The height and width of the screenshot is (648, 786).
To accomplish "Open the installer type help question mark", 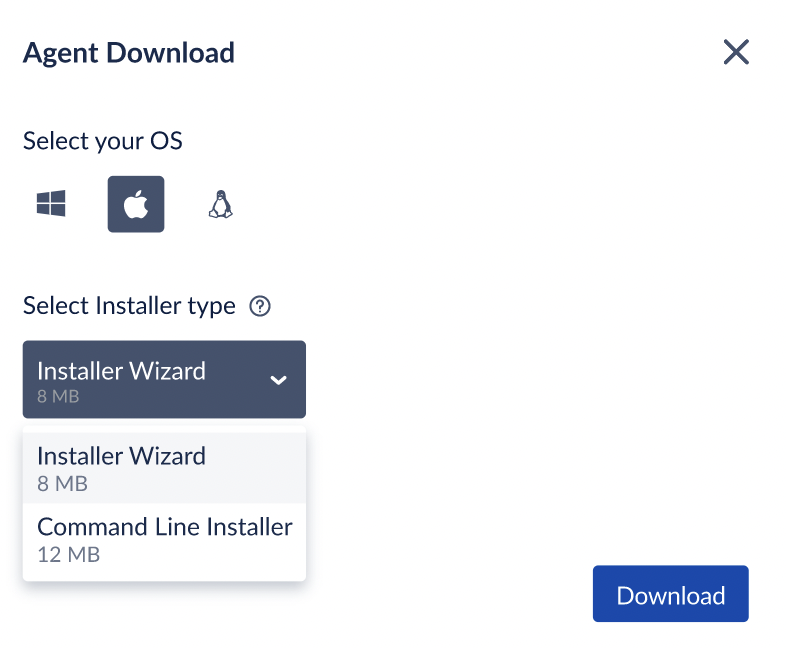I will [260, 306].
